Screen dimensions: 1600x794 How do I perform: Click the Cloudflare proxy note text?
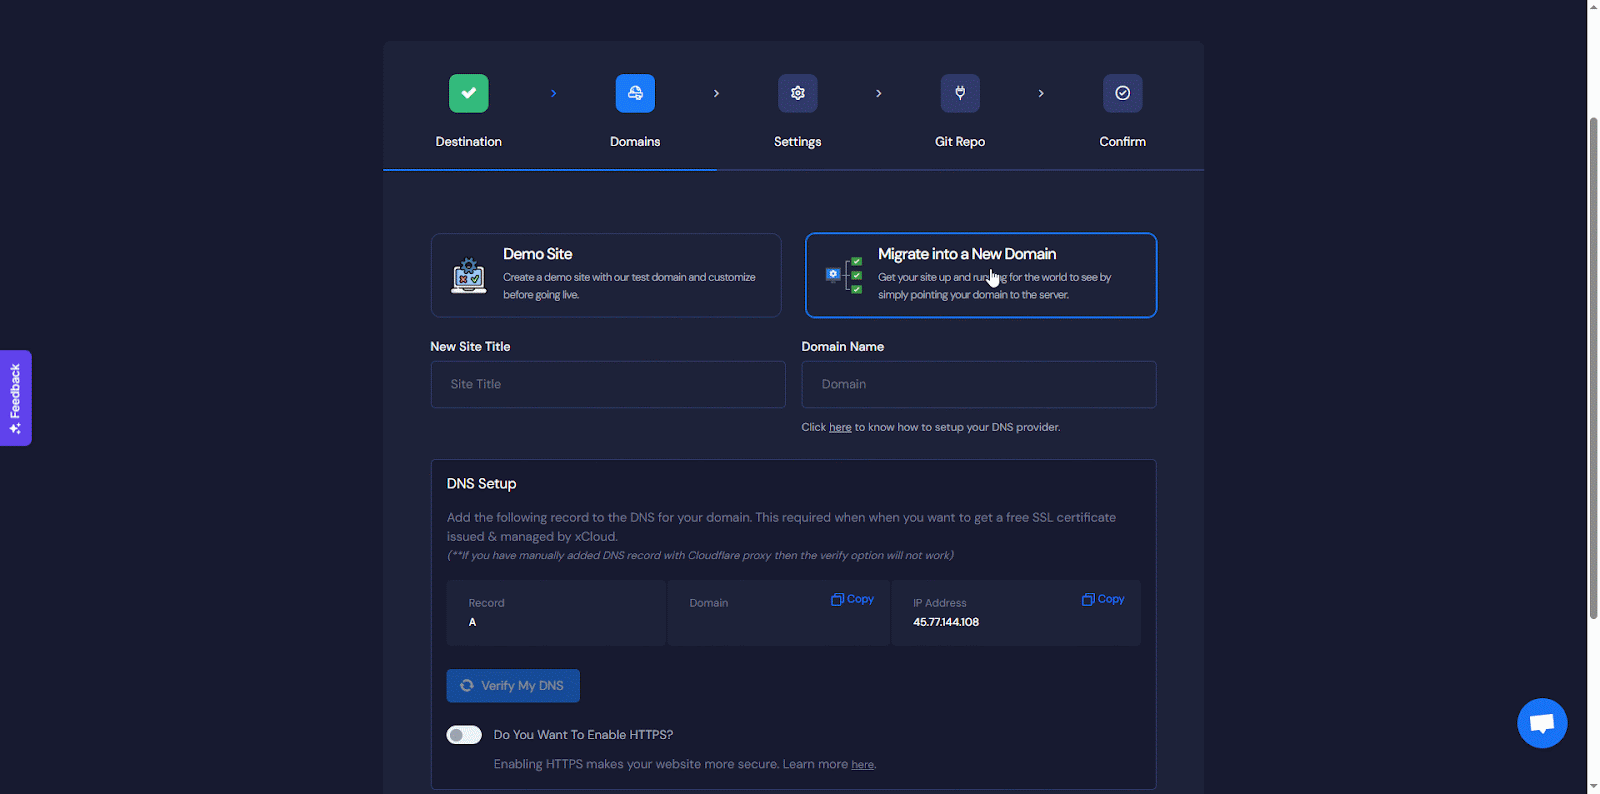[700, 555]
